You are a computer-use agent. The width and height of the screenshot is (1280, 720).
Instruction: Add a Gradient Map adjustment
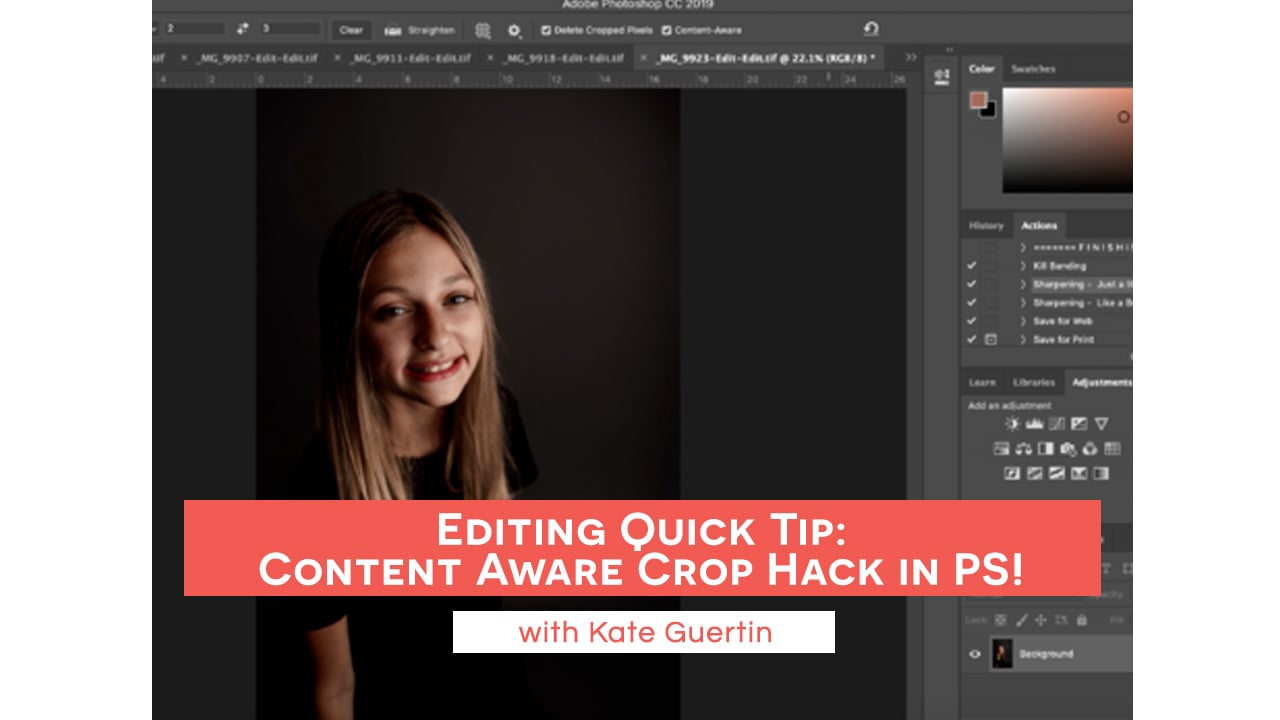pyautogui.click(x=1101, y=473)
